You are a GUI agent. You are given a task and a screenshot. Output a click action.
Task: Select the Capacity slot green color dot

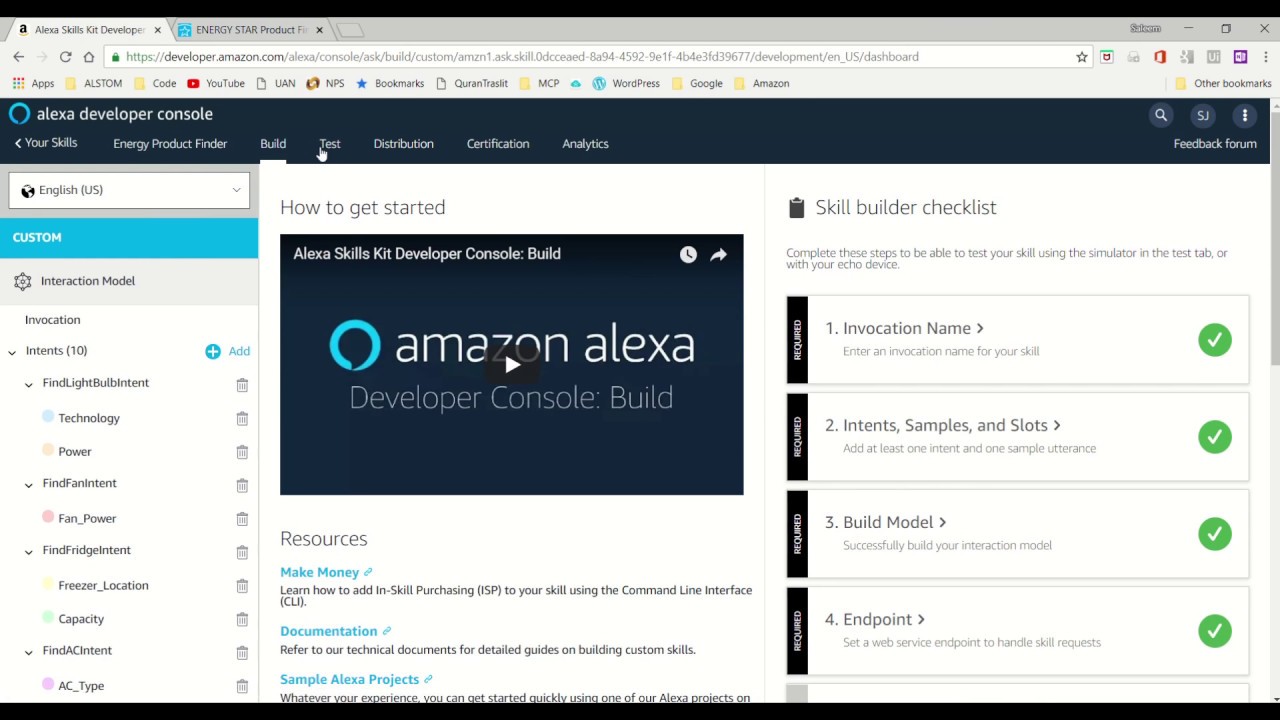pyautogui.click(x=48, y=618)
